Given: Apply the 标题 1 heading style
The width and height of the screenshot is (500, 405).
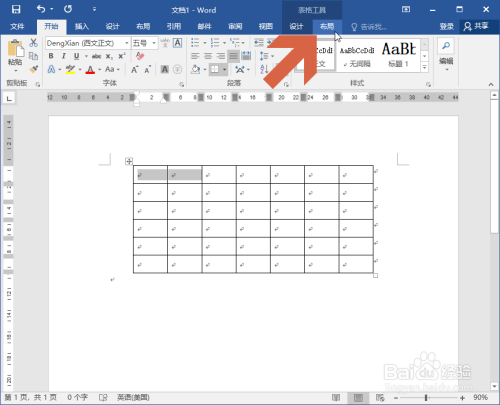Looking at the screenshot, I should pyautogui.click(x=399, y=54).
